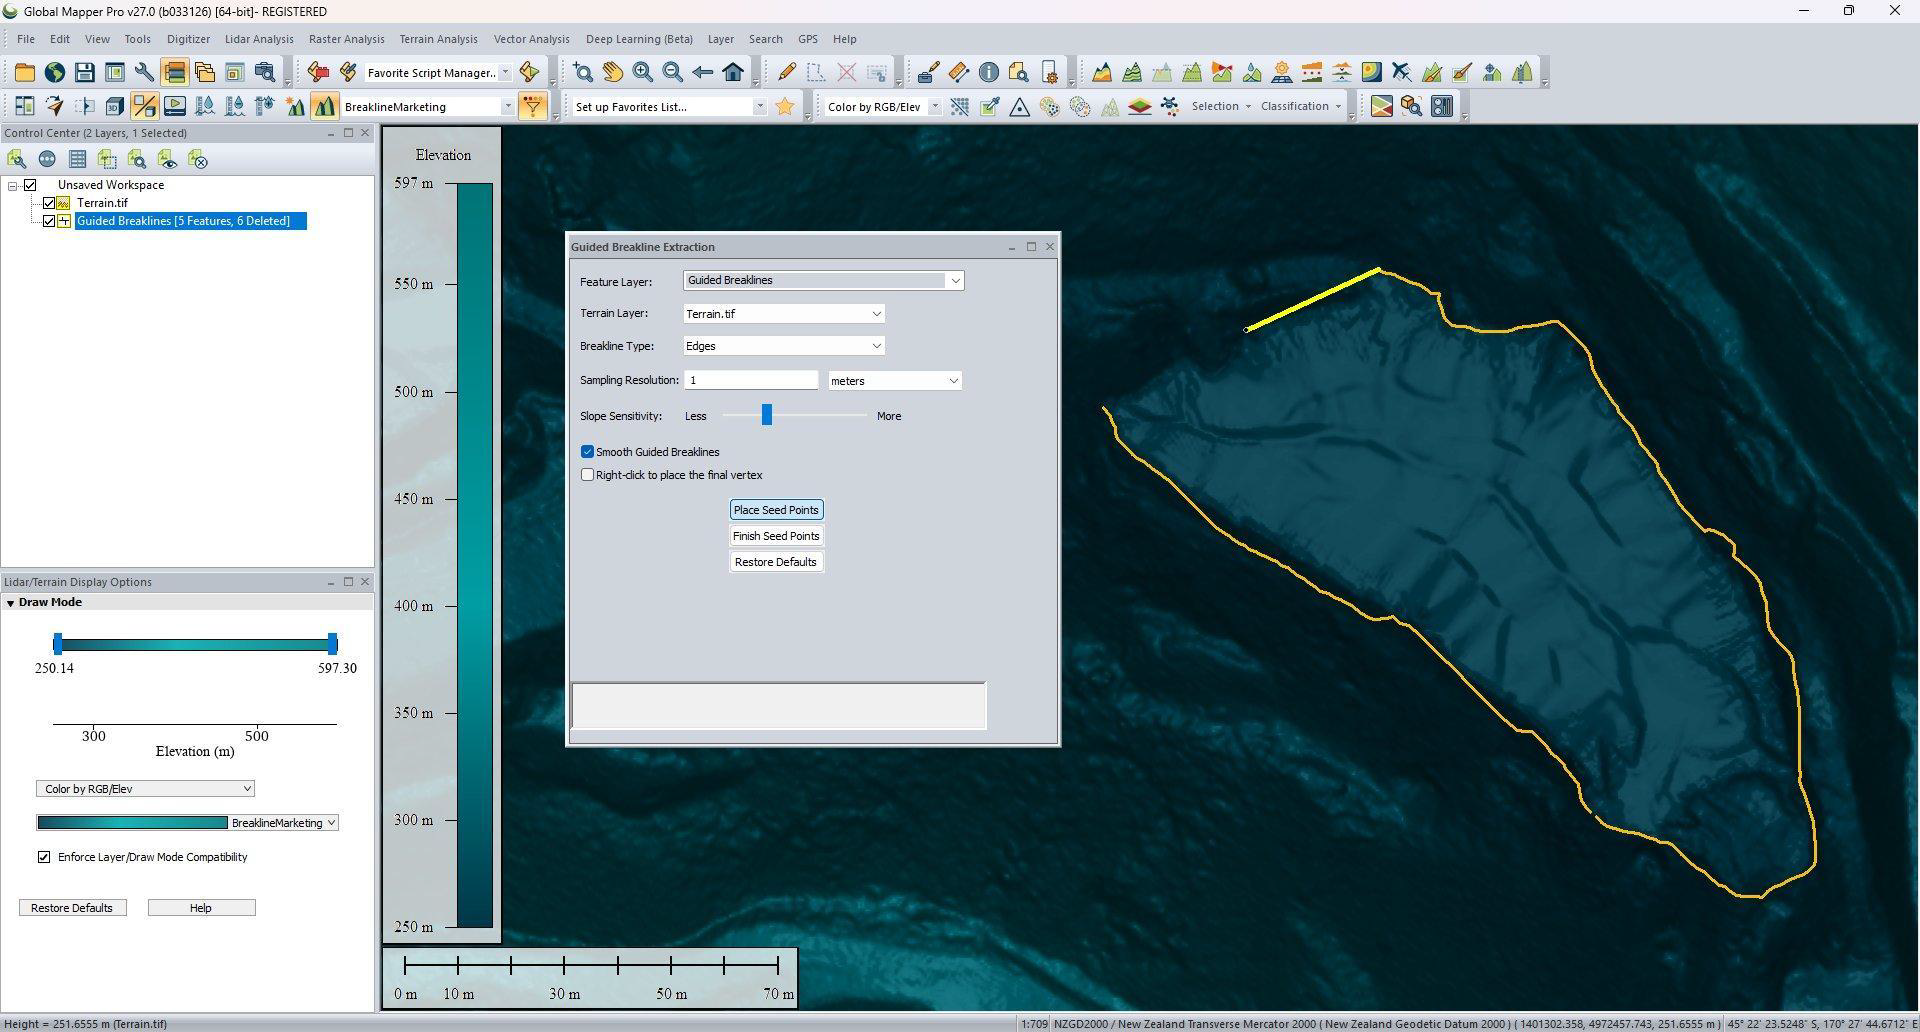Screen dimensions: 1920x1032
Task: Click Restore Defaults in the breakline dialog
Action: pyautogui.click(x=775, y=562)
